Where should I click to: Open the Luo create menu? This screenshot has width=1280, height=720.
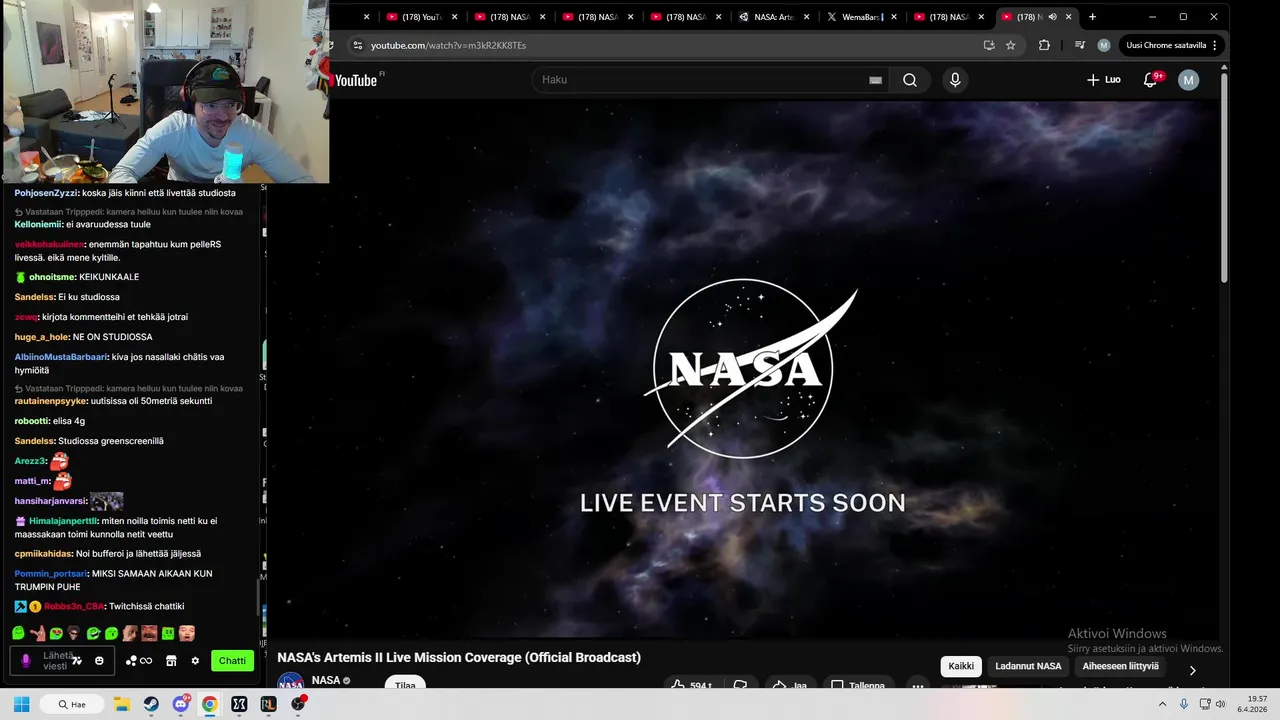pyautogui.click(x=1104, y=80)
